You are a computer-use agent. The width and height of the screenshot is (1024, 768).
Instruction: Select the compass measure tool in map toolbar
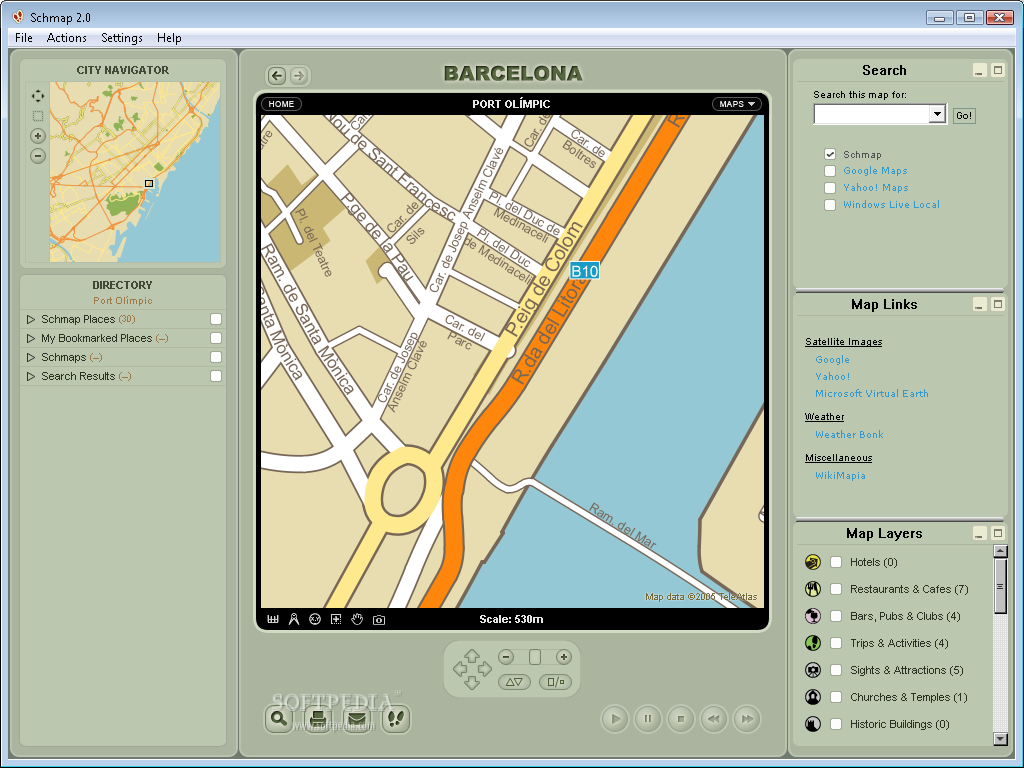(294, 619)
